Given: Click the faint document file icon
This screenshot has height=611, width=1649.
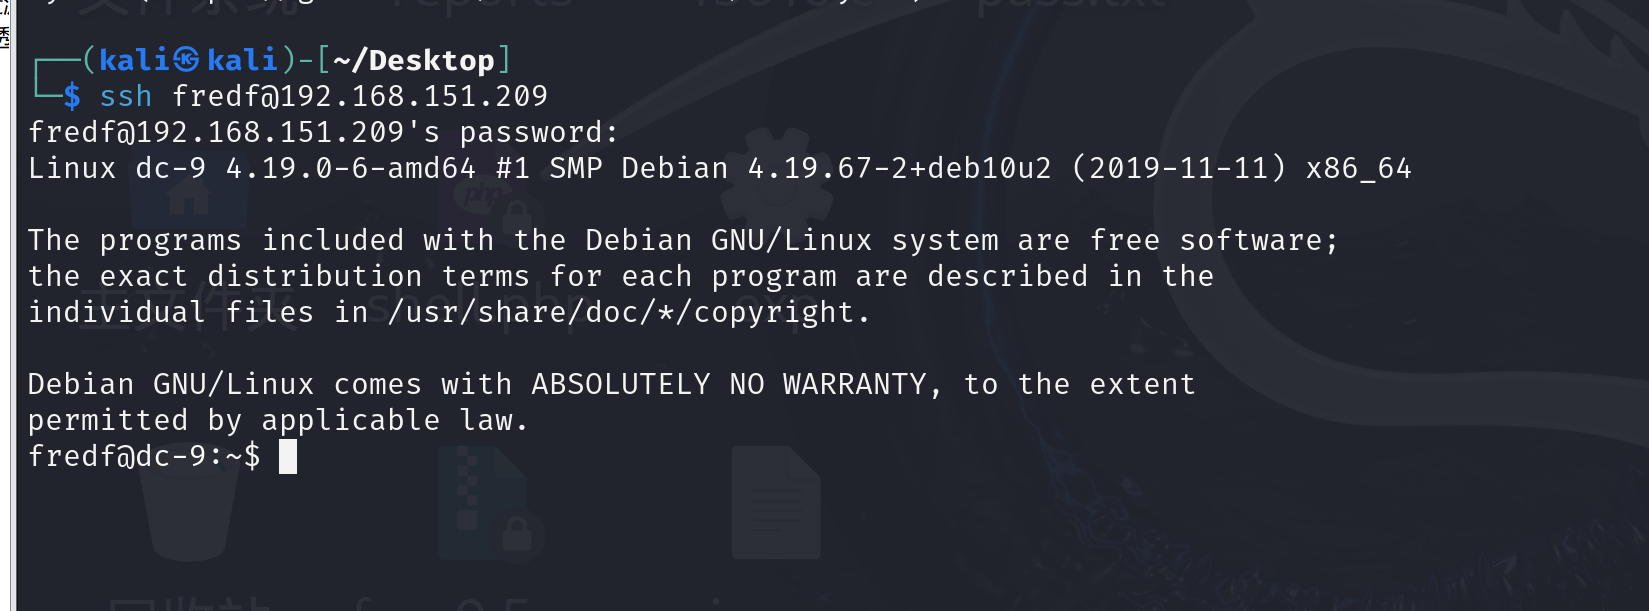Looking at the screenshot, I should (776, 503).
